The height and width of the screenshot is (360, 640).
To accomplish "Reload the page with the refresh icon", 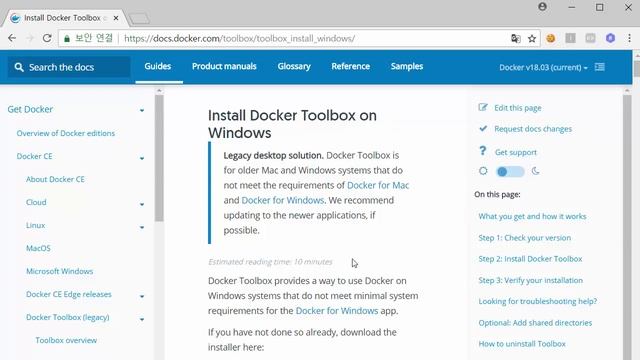I will 47,38.
